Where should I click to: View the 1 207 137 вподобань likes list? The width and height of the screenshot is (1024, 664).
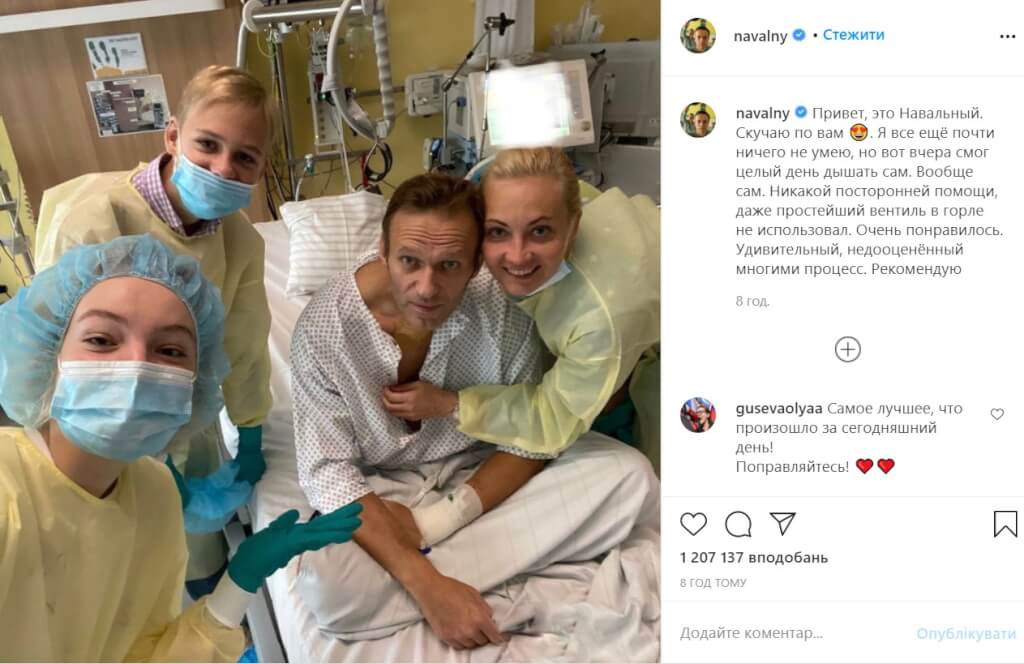pyautogui.click(x=754, y=558)
